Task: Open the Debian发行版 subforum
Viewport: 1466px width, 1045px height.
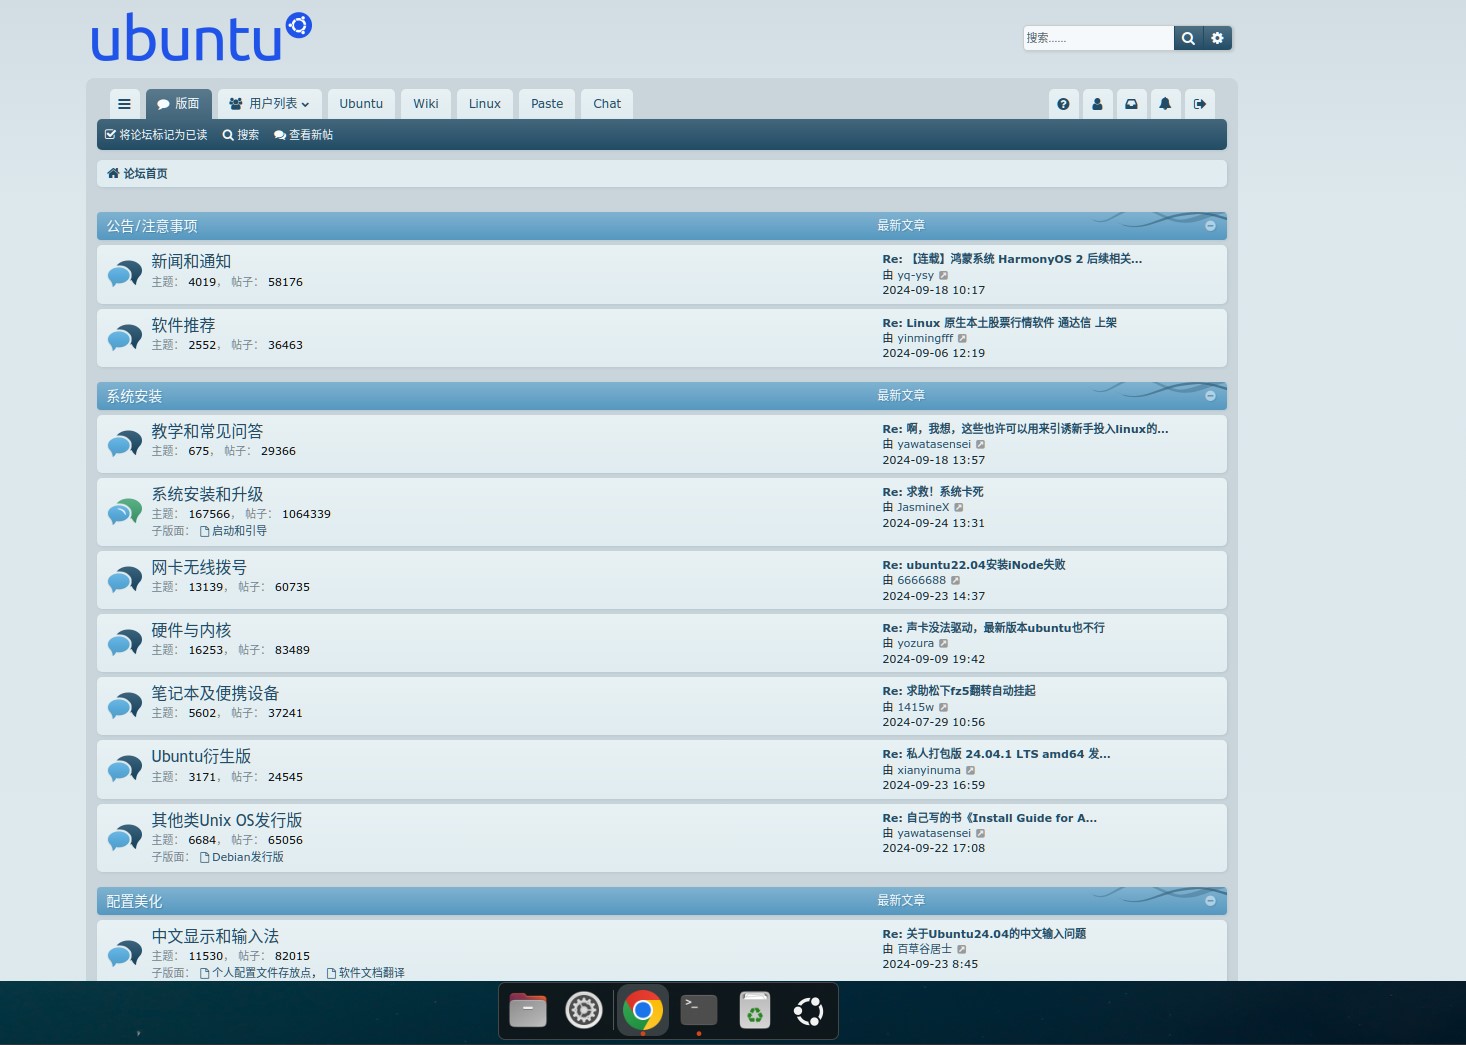Action: pyautogui.click(x=242, y=857)
